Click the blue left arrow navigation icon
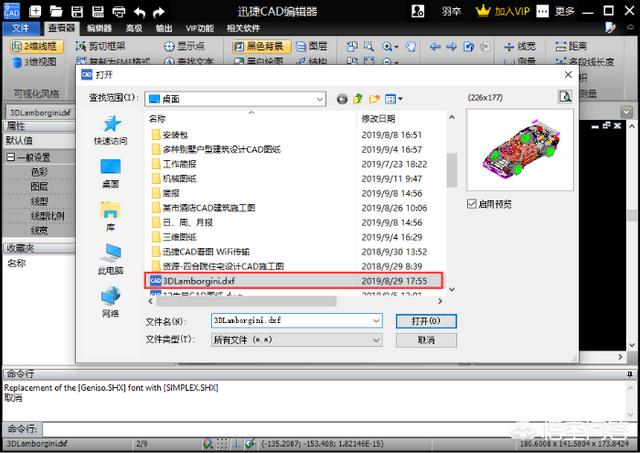The image size is (640, 453). 435,47
